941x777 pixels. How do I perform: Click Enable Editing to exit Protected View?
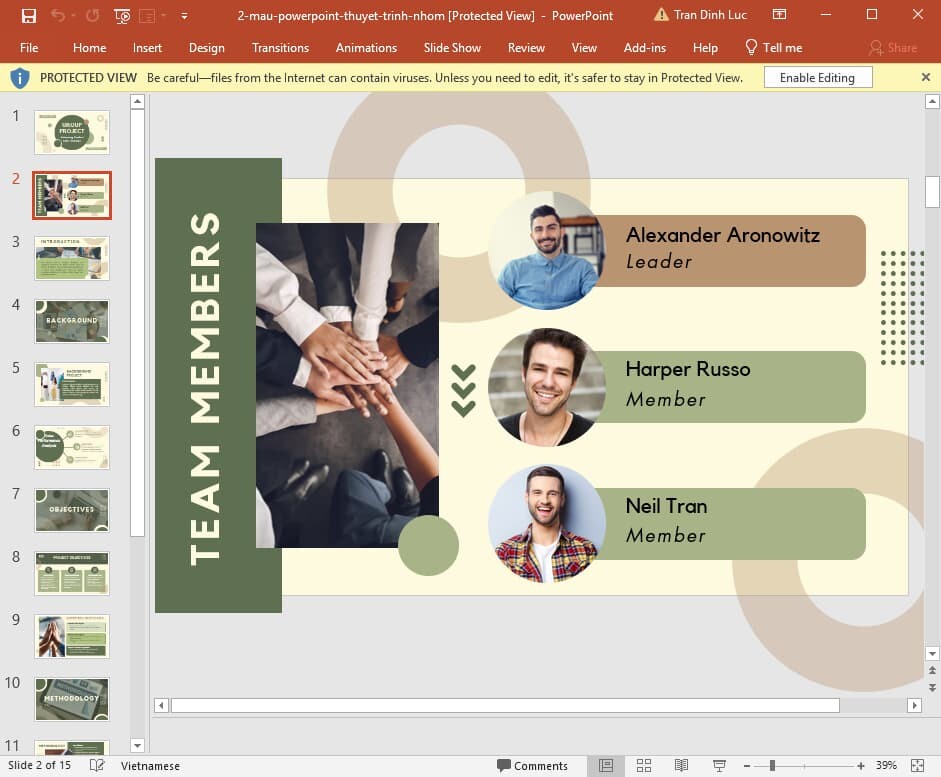coord(817,77)
